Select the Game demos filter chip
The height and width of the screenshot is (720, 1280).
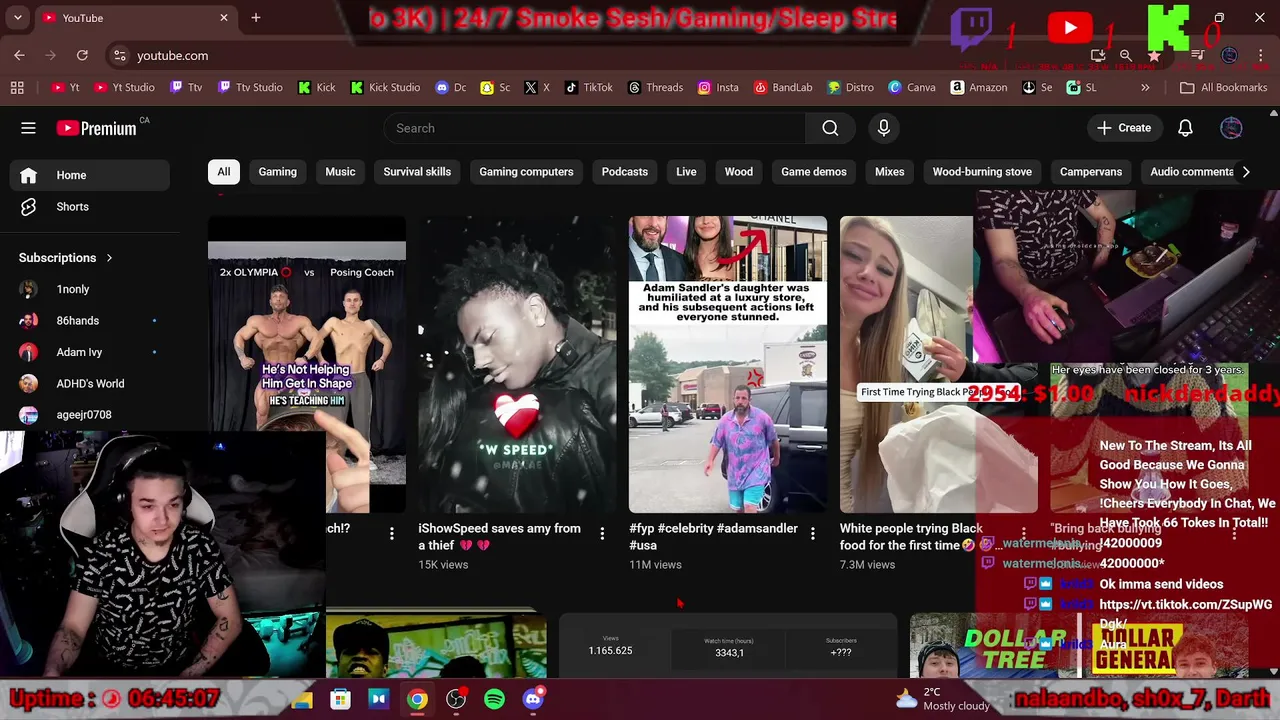814,172
